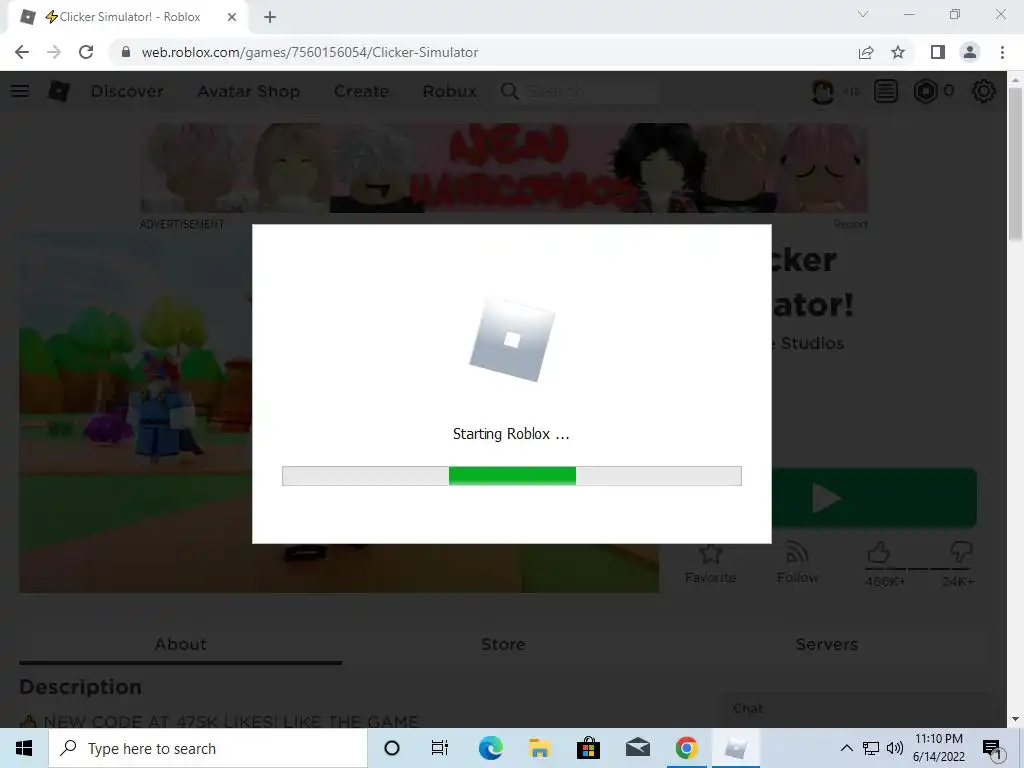
Task: Click the hair combos banner advertisement
Action: (x=504, y=168)
